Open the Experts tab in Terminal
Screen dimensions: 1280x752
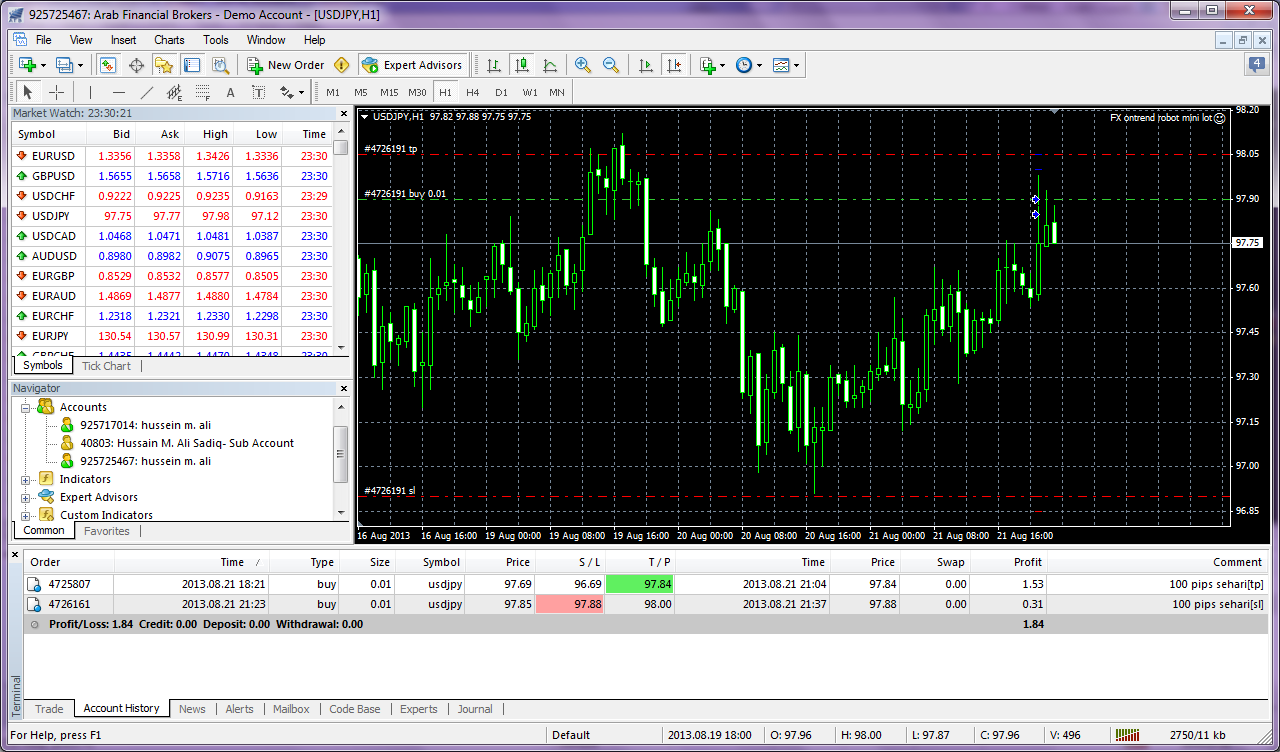(419, 709)
